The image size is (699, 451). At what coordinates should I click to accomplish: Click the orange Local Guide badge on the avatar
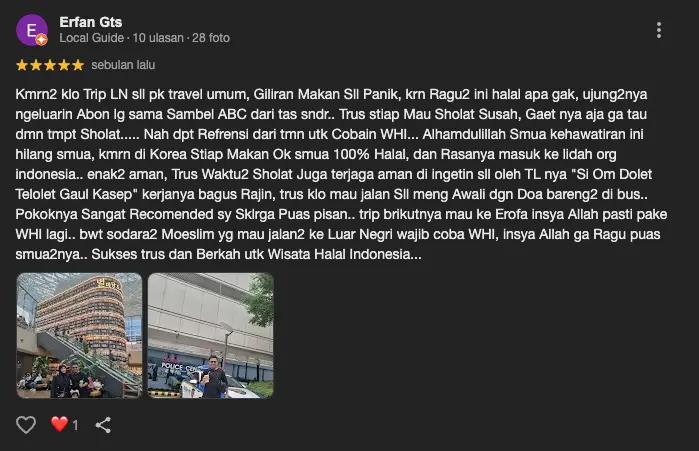[x=41, y=40]
